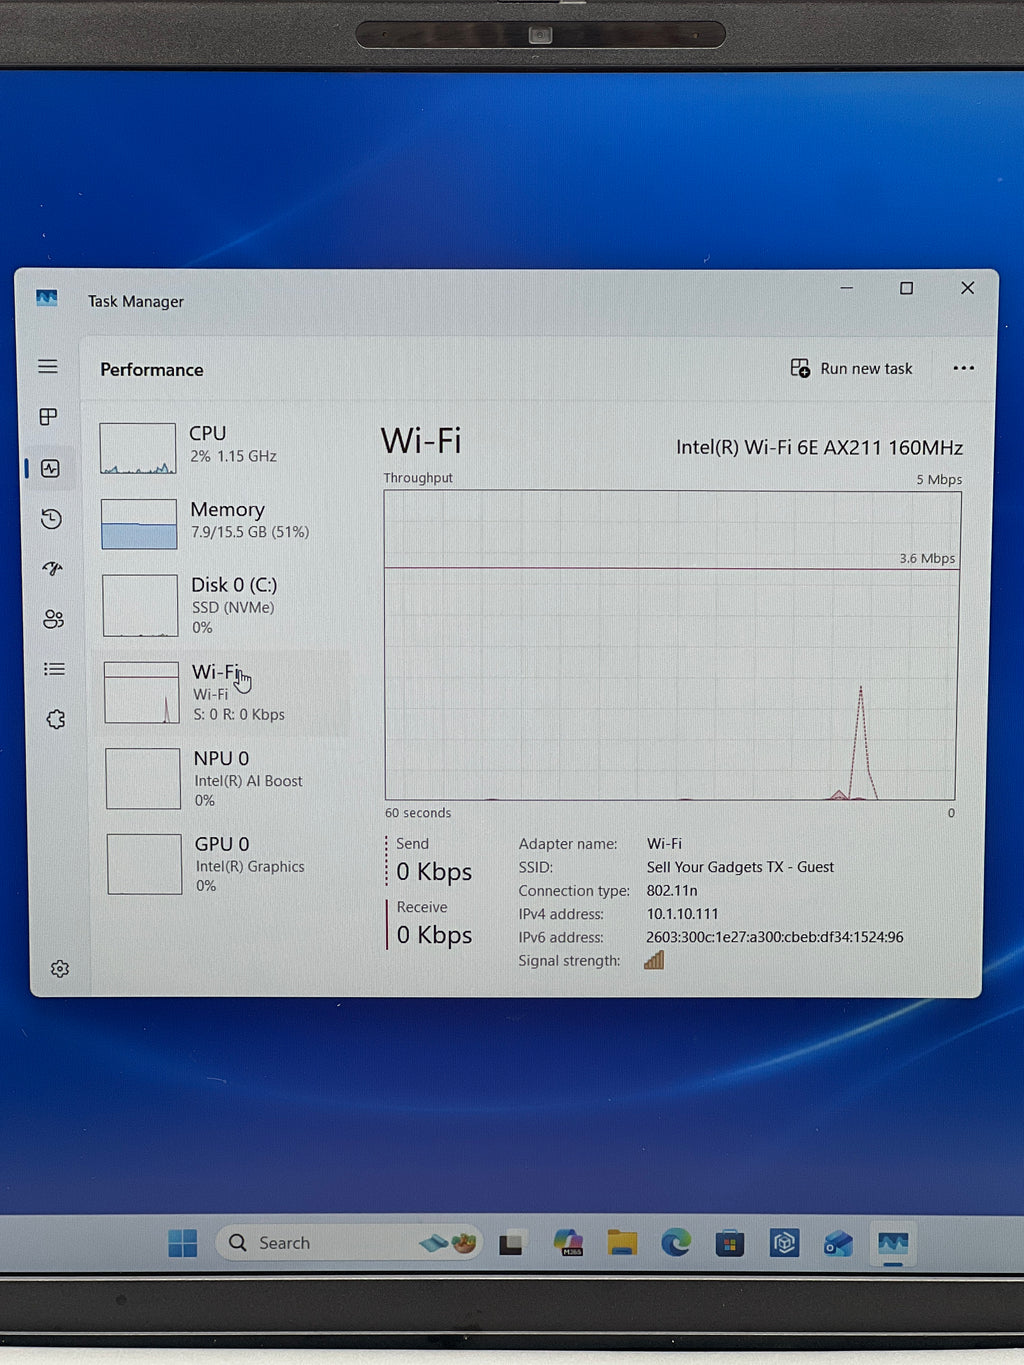Open File Explorer from the taskbar
Screen dimensions: 1024x1365
622,1243
